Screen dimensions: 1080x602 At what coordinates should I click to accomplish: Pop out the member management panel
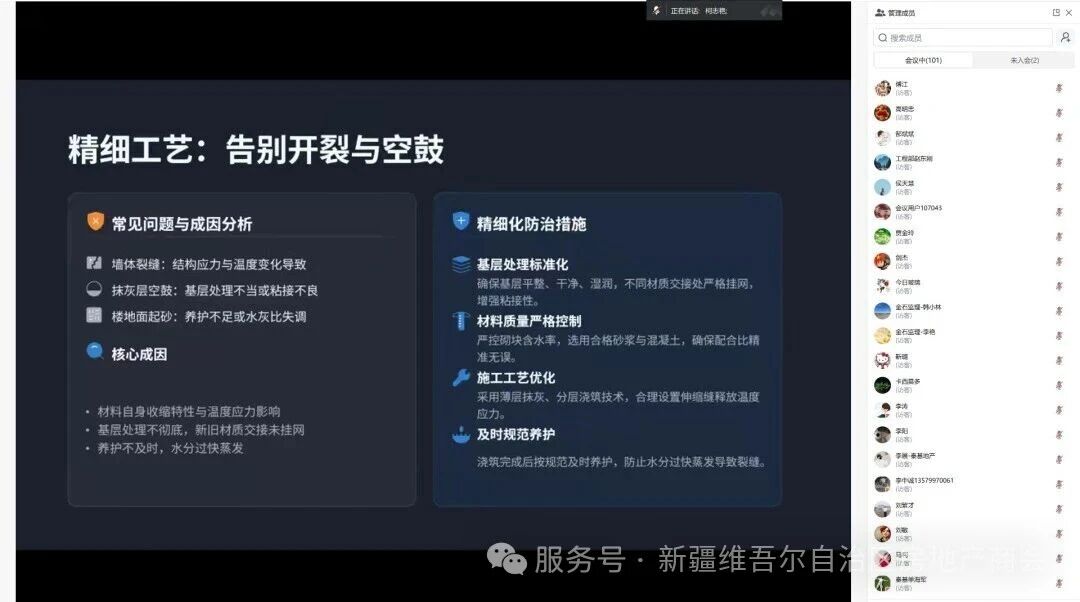[x=1056, y=12]
